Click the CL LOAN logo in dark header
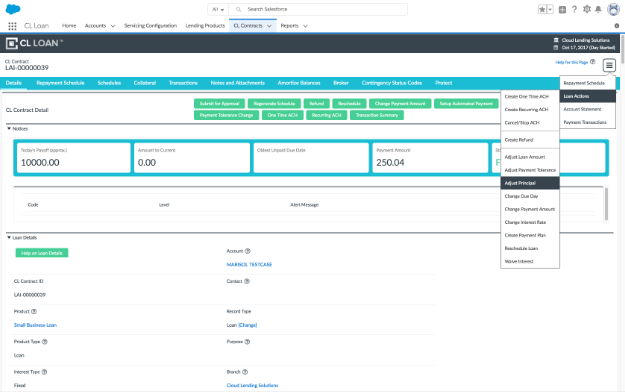 point(34,43)
